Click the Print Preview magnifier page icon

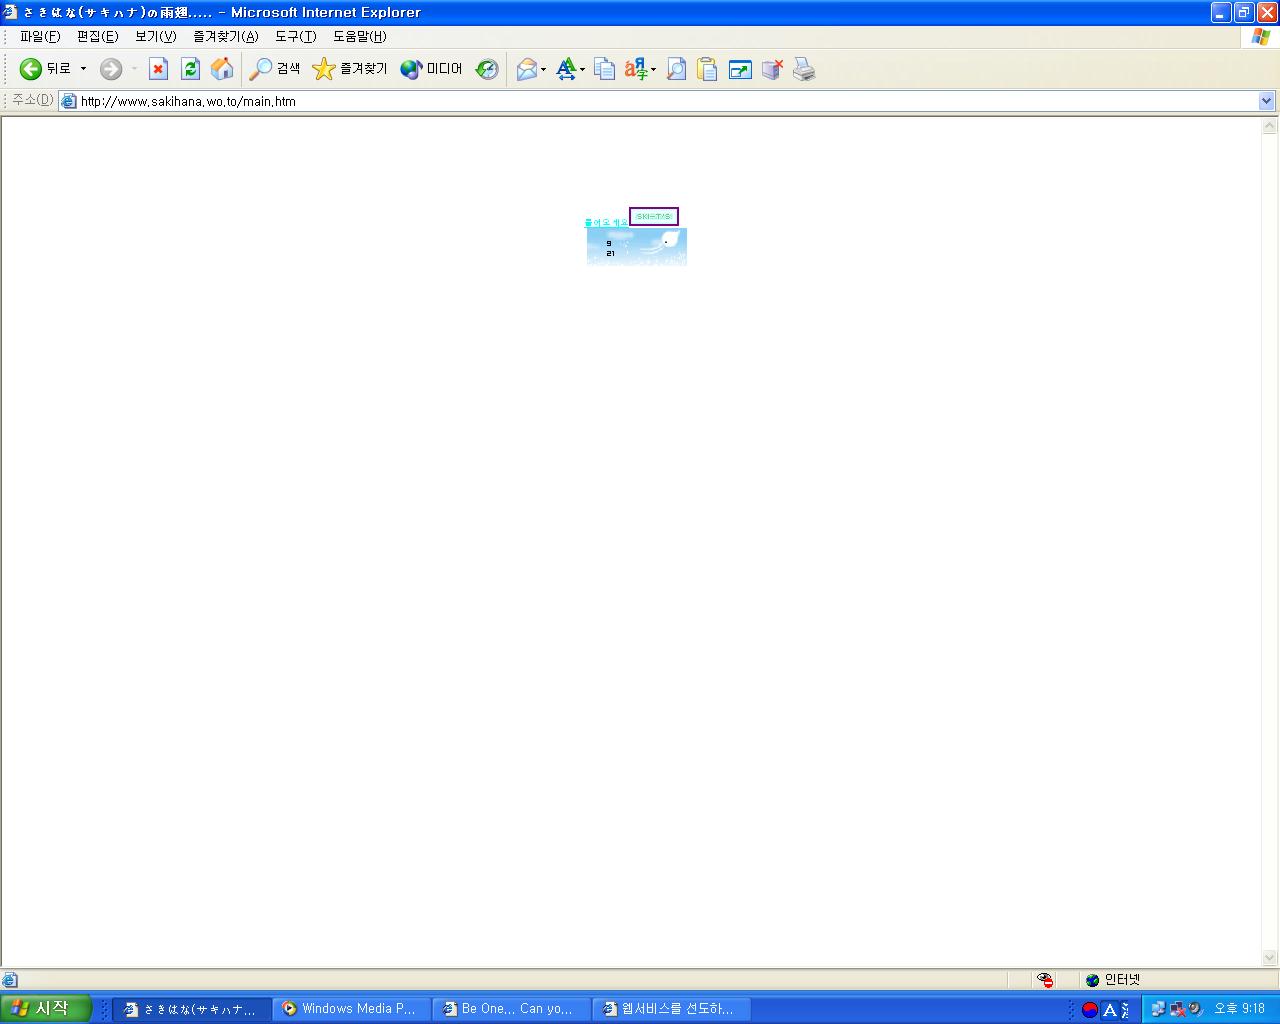click(x=676, y=69)
